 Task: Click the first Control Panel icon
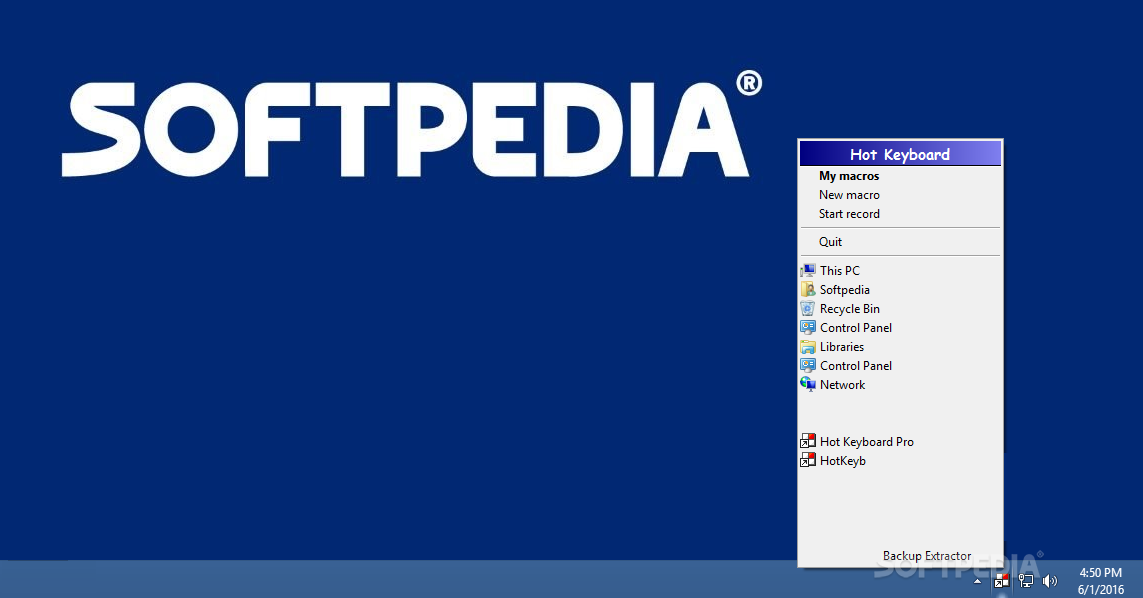808,327
